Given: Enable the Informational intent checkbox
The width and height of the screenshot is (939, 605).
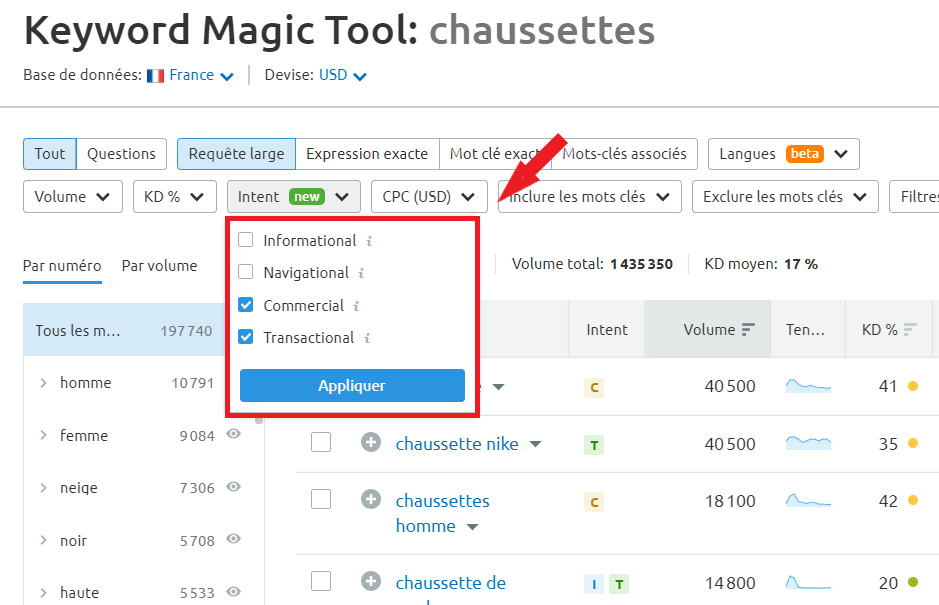Looking at the screenshot, I should click(245, 240).
